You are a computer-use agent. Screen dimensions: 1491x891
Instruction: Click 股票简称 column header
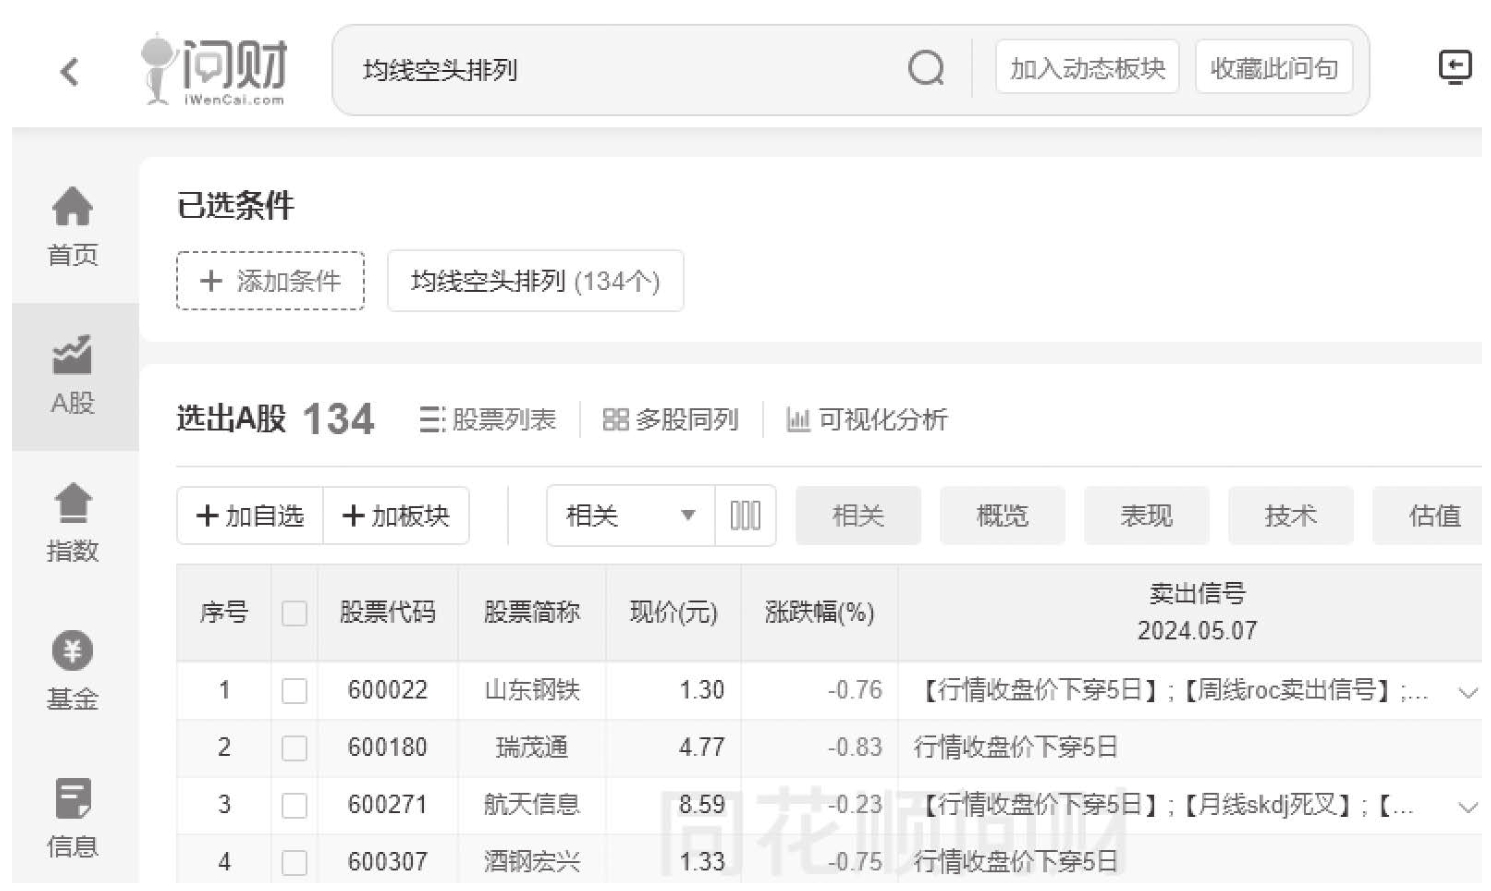coord(531,612)
